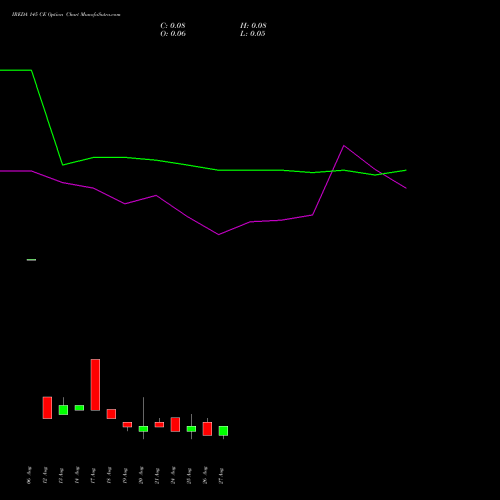Click the 06 Aug date axis label

(29, 475)
